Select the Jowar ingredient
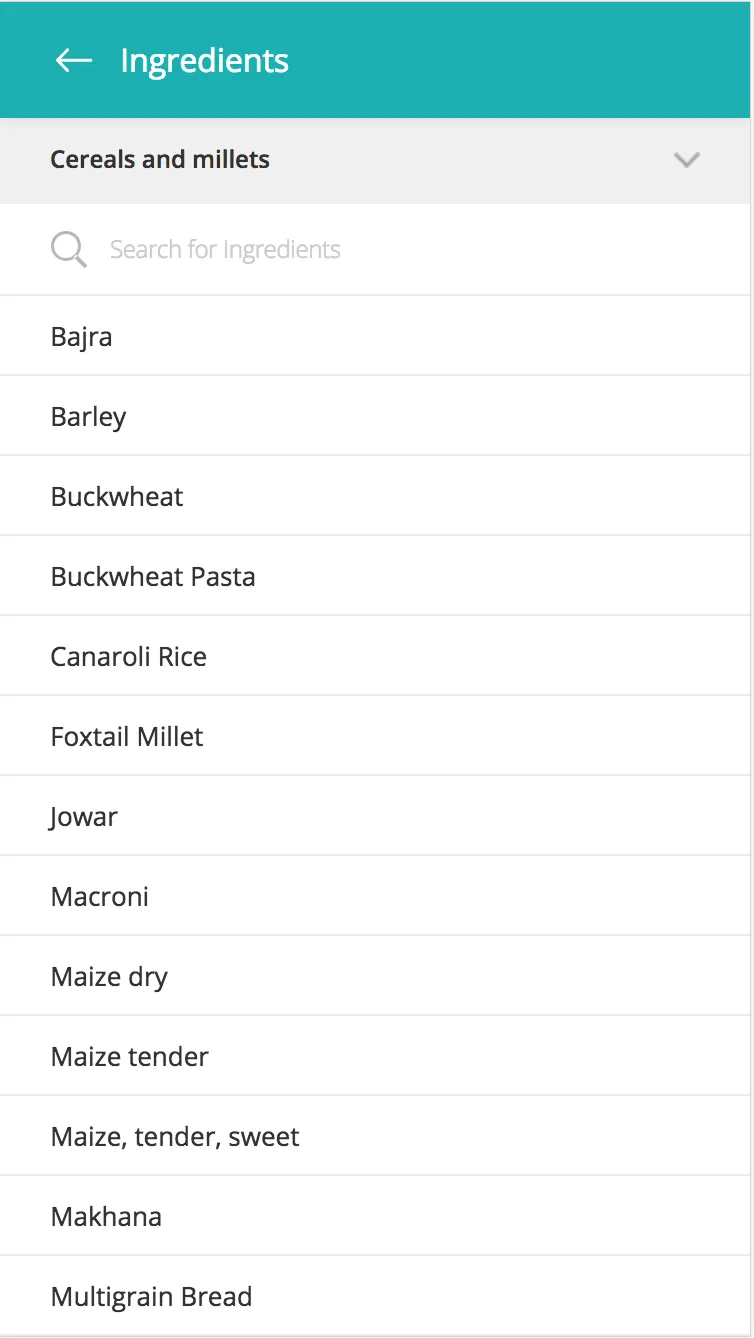This screenshot has width=754, height=1338. pos(84,817)
